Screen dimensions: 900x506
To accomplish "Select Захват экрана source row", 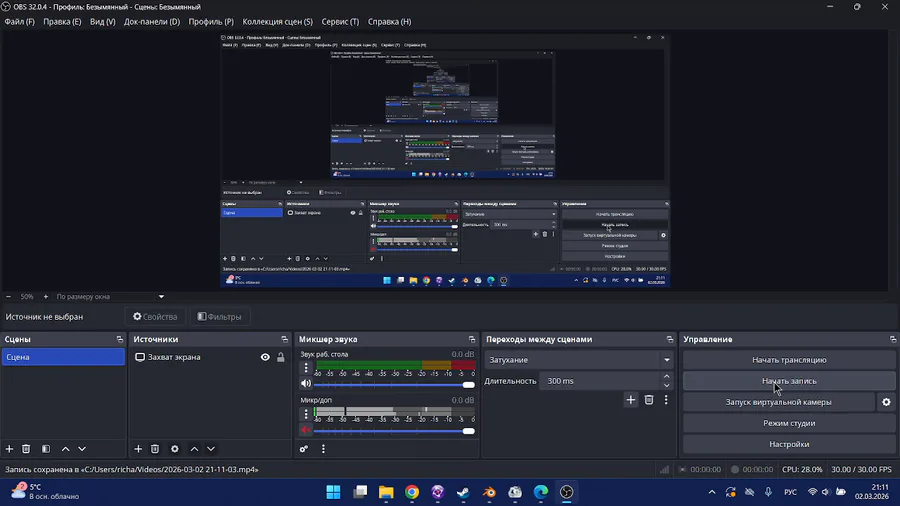I will click(210, 357).
